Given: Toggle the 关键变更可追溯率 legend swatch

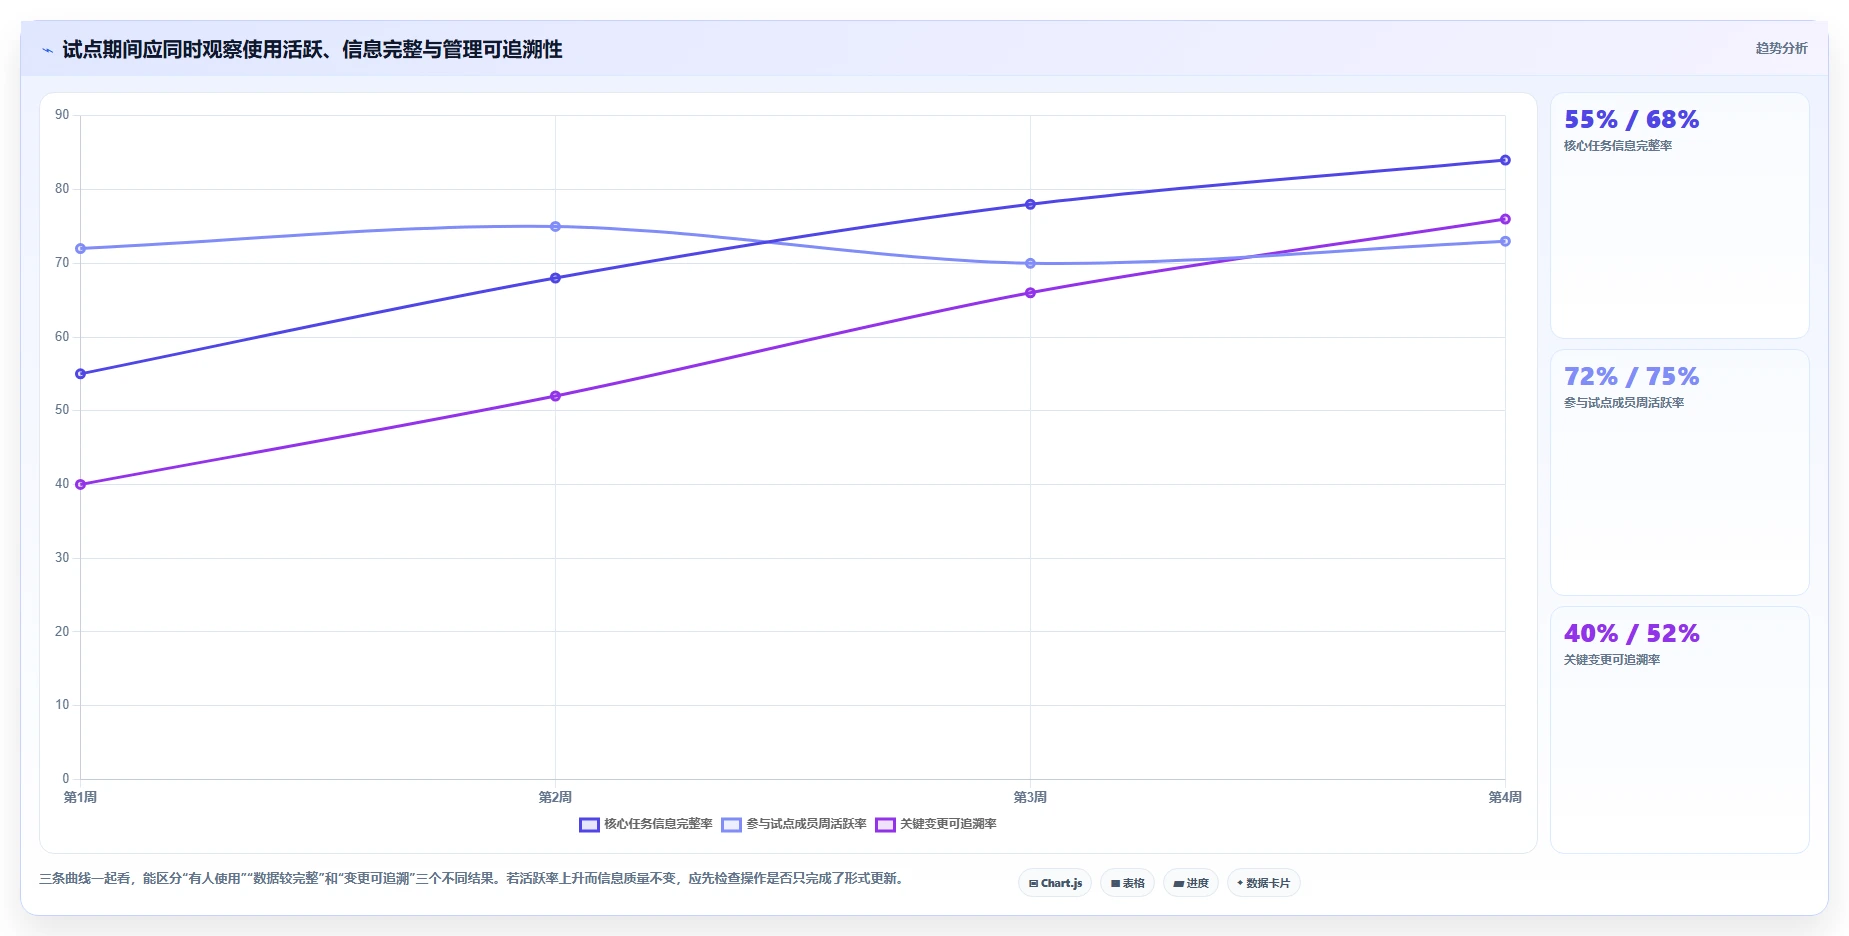Looking at the screenshot, I should coord(885,825).
